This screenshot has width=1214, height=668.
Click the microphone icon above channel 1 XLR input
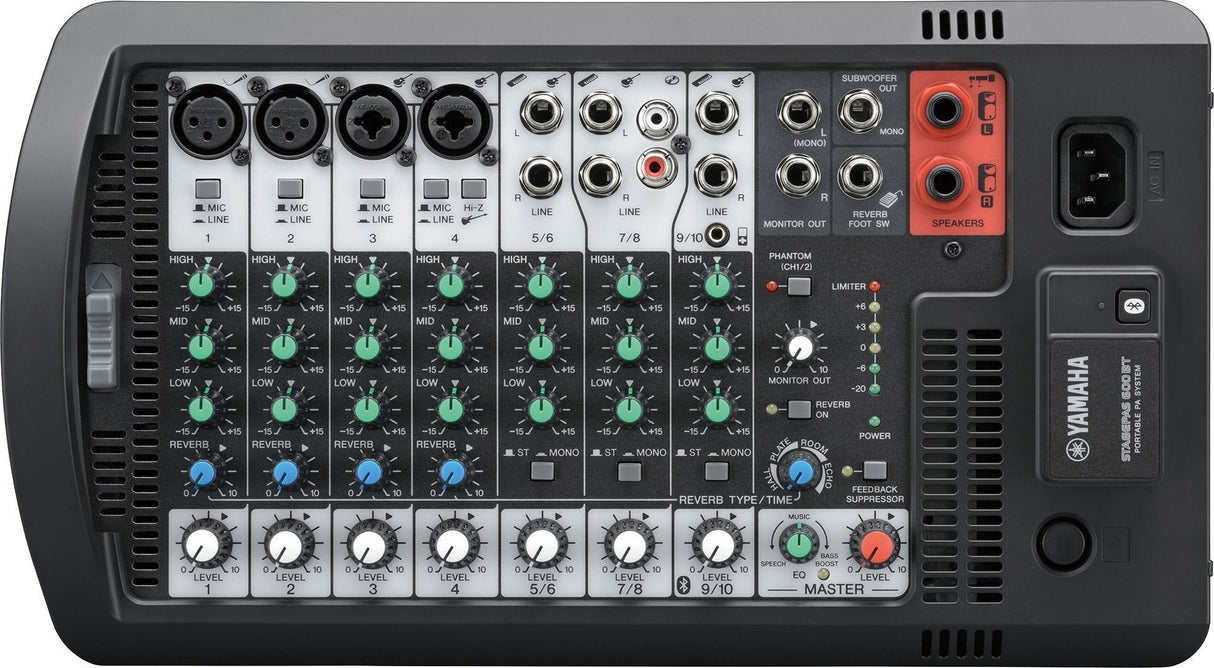click(x=232, y=80)
